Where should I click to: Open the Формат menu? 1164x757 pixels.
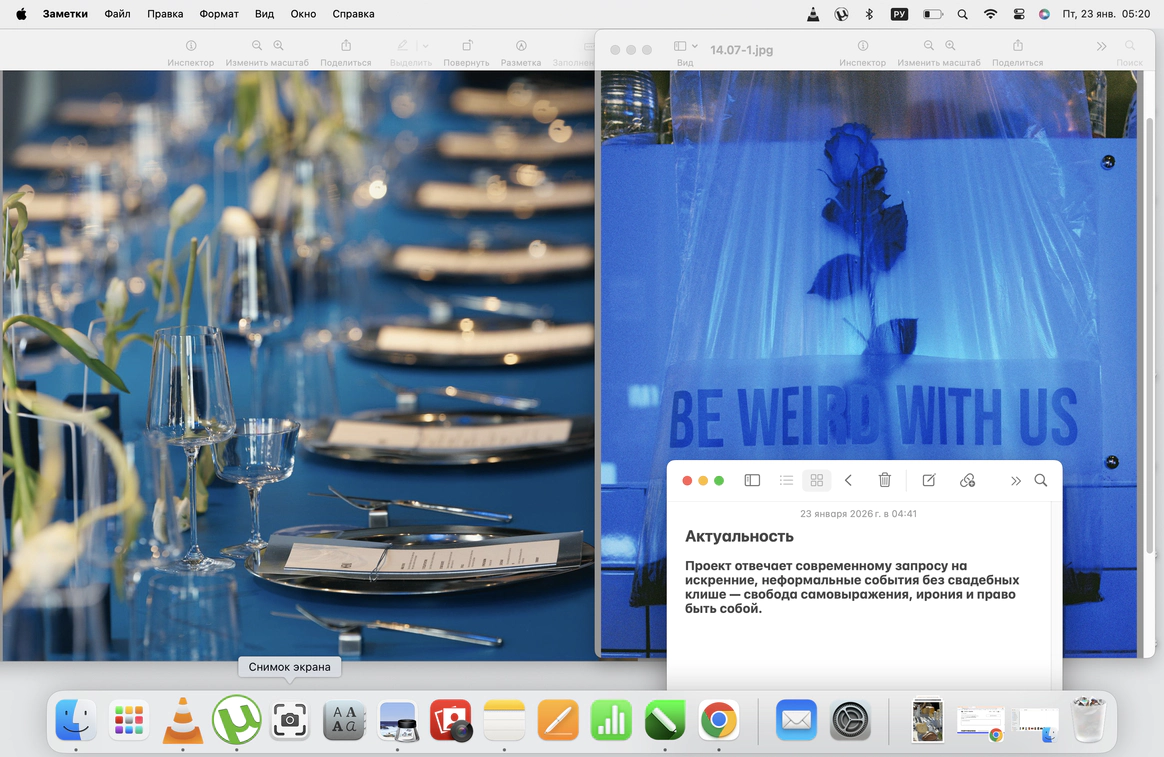[219, 14]
